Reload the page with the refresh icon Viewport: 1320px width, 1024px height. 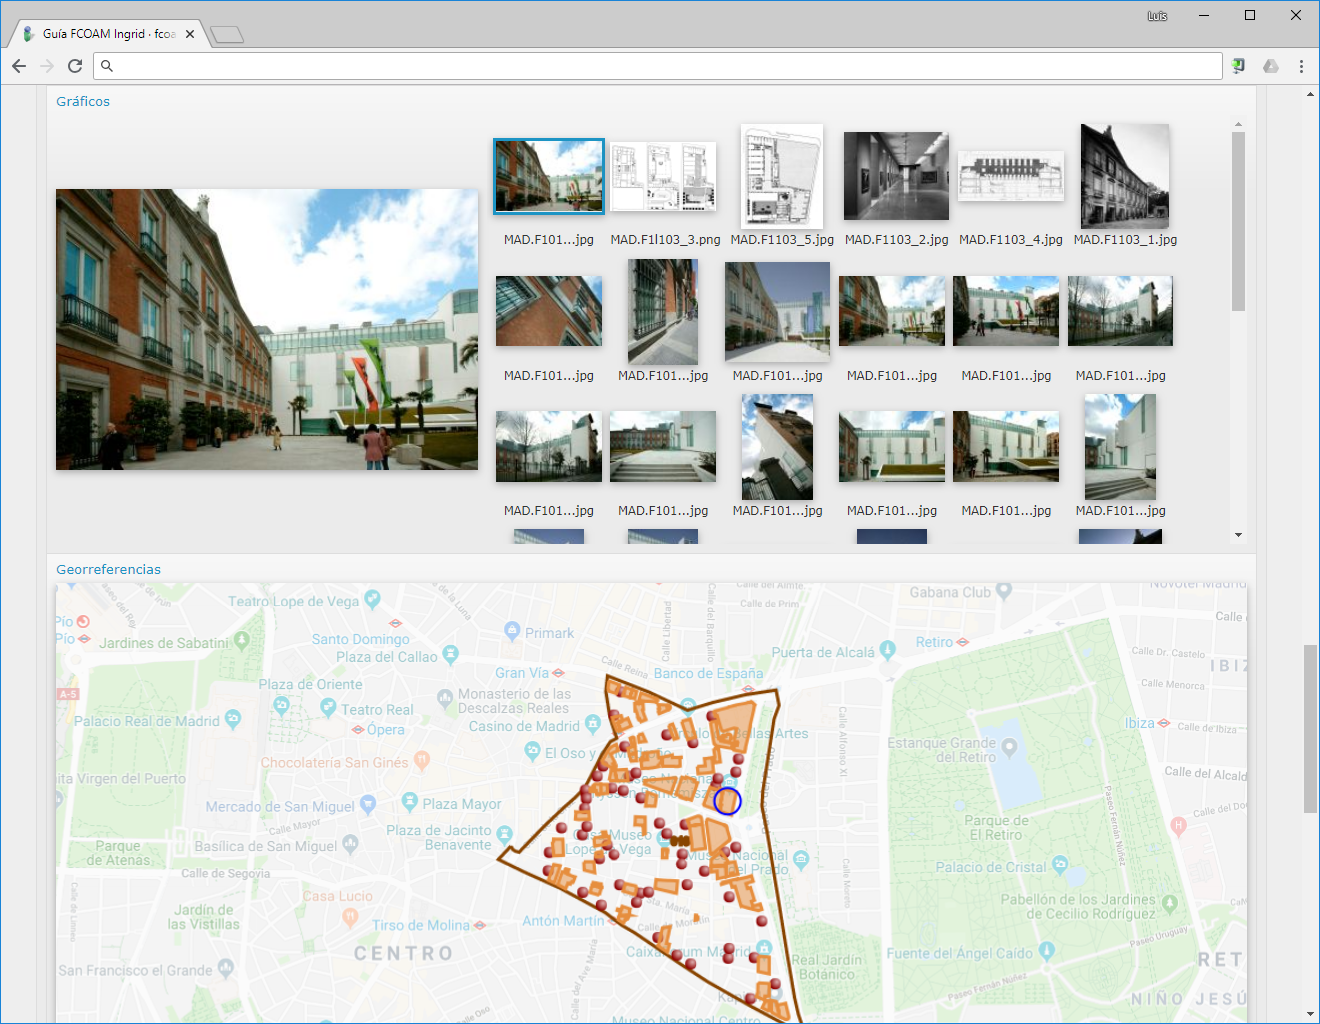75,66
